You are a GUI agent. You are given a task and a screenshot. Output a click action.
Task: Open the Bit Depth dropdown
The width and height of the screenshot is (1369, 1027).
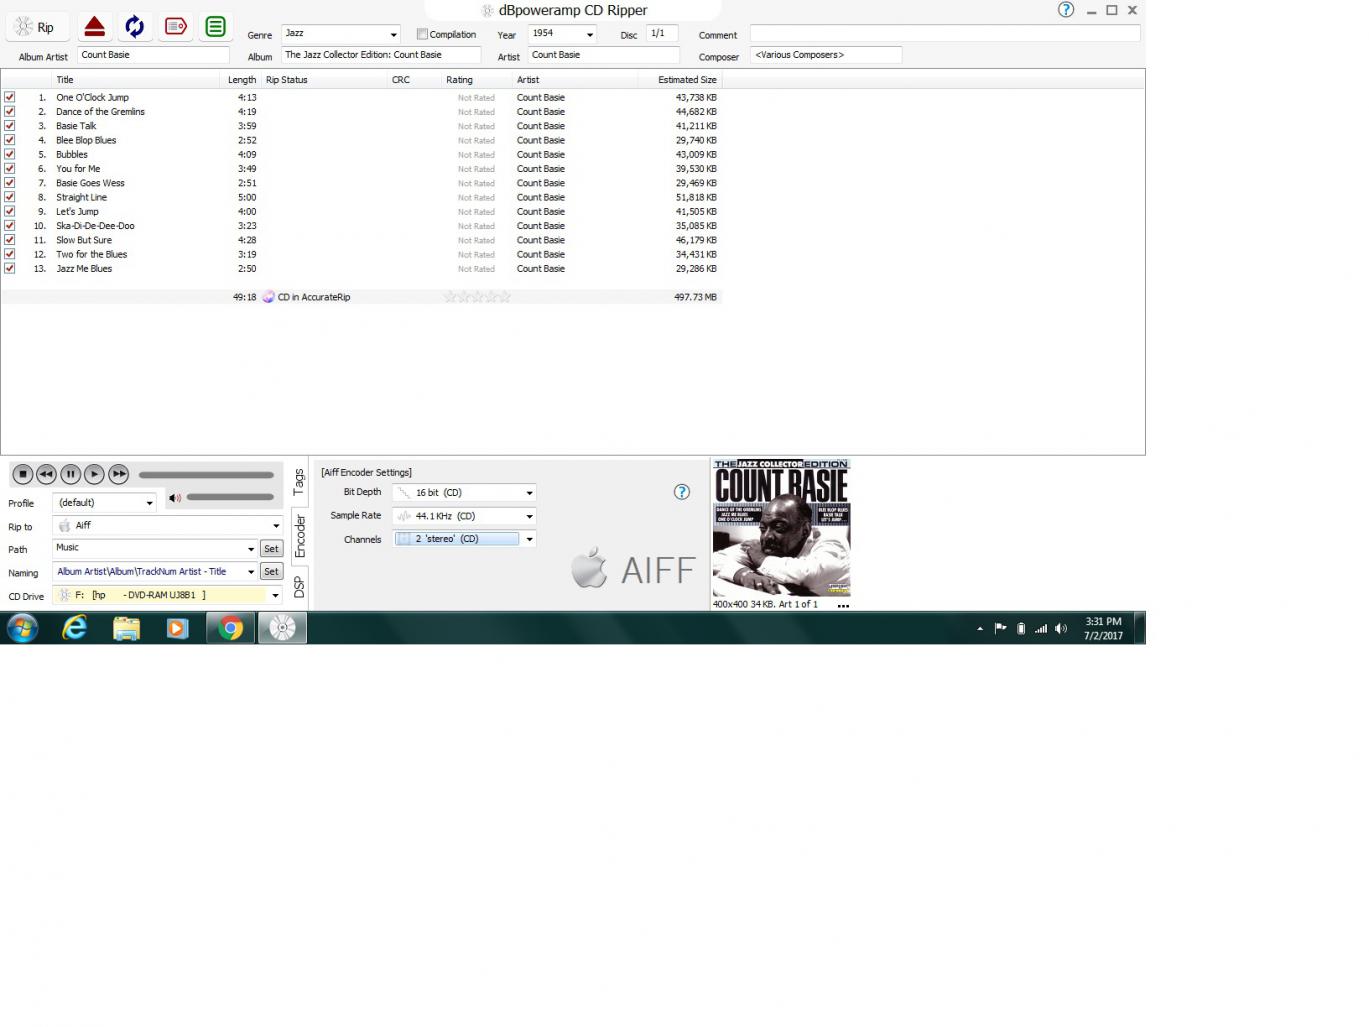[529, 493]
